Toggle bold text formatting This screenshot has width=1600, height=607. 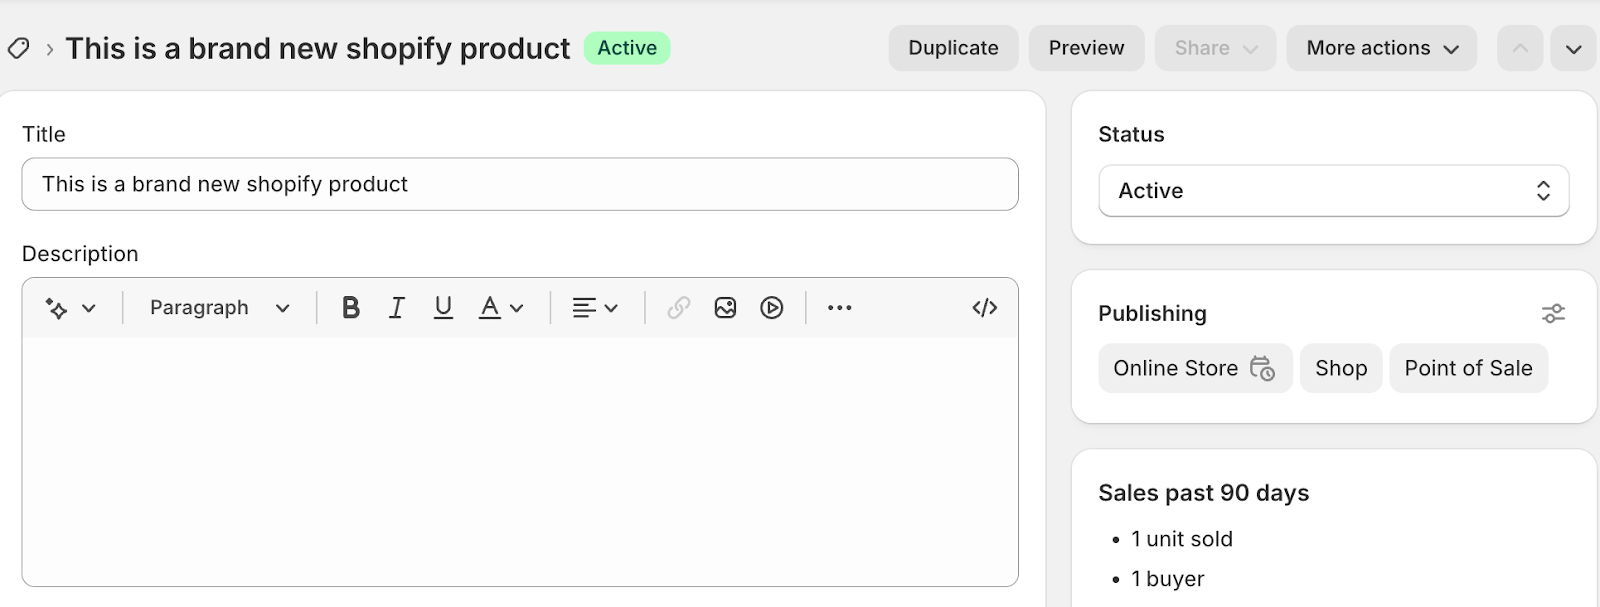pyautogui.click(x=350, y=308)
